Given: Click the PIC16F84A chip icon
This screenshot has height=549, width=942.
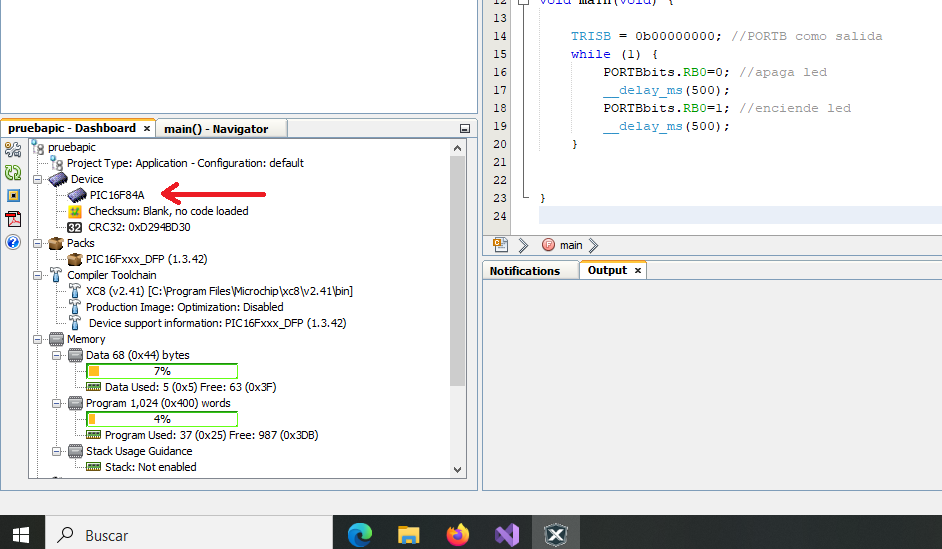Looking at the screenshot, I should [x=77, y=195].
